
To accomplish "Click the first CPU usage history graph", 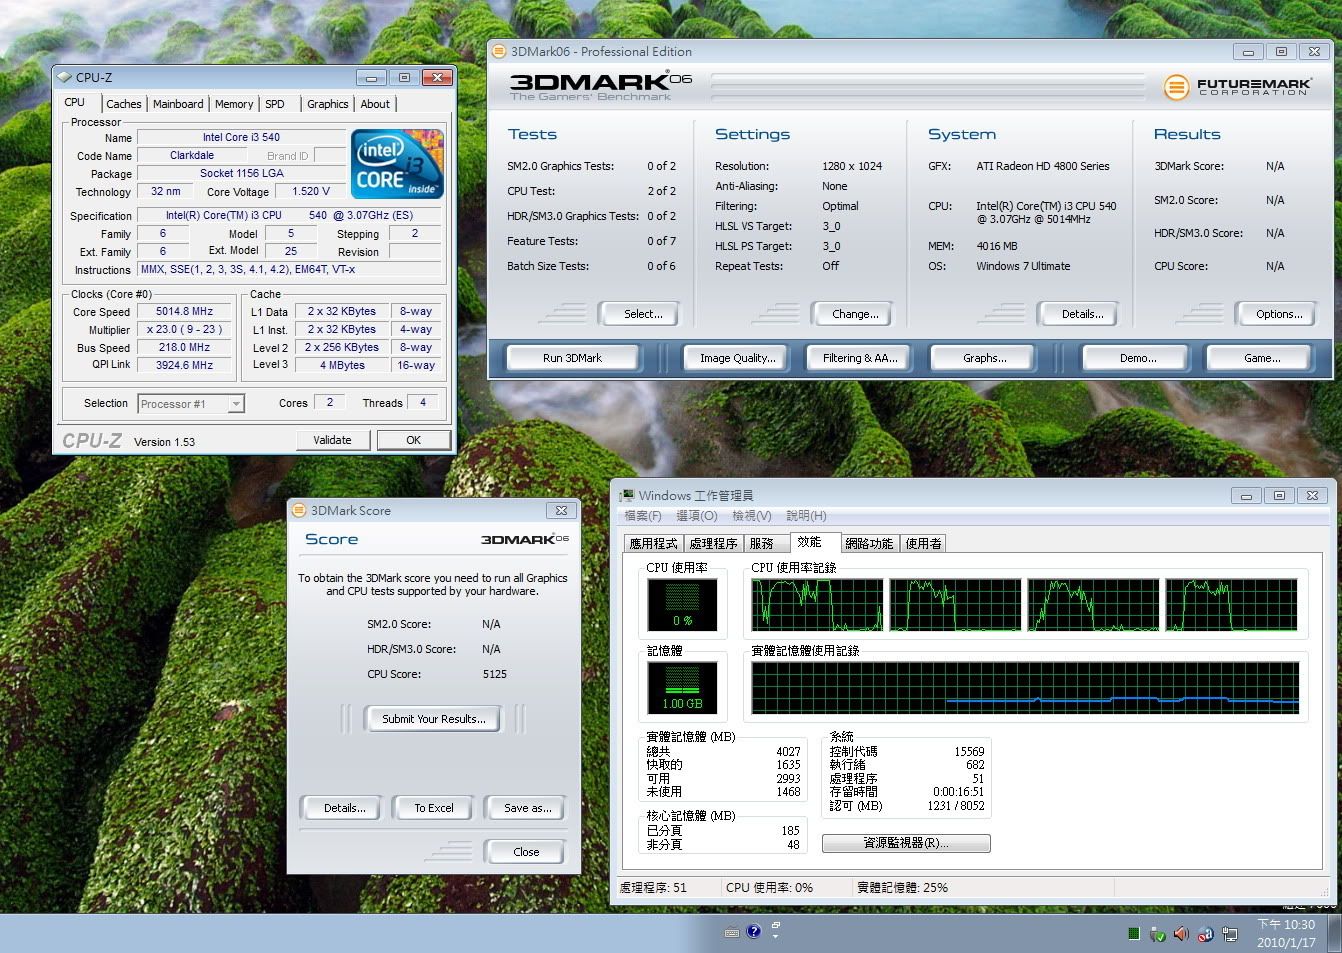I will (x=817, y=604).
